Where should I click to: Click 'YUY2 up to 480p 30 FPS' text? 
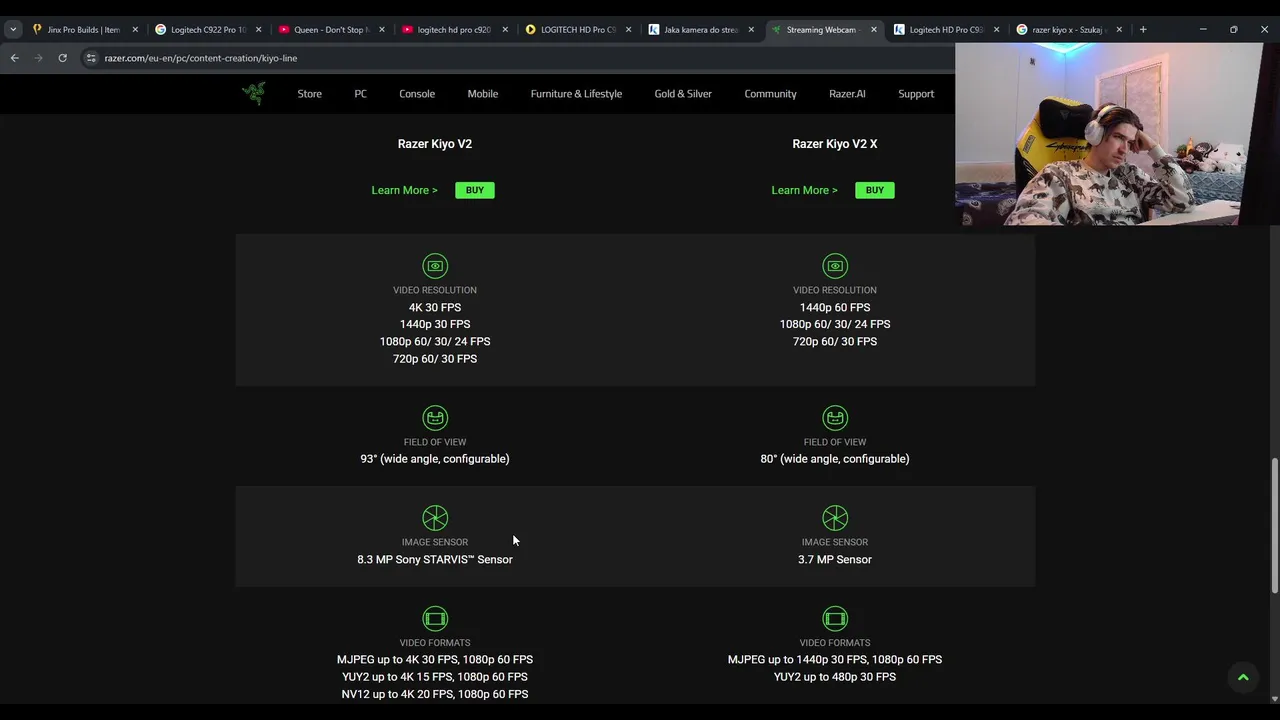click(x=835, y=677)
